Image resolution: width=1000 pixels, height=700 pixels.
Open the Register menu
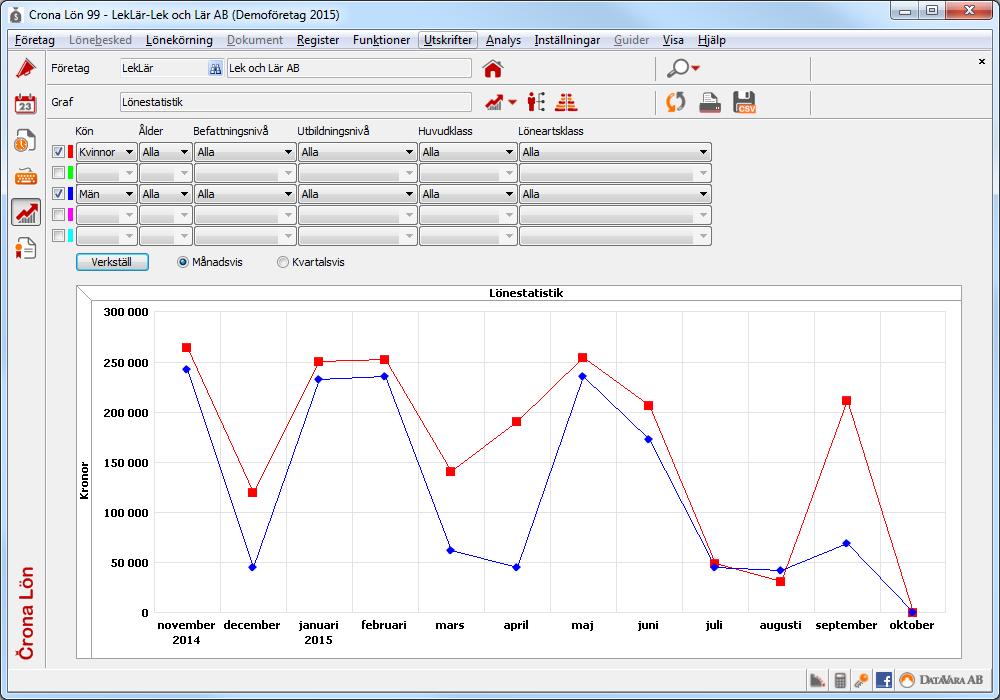point(318,40)
